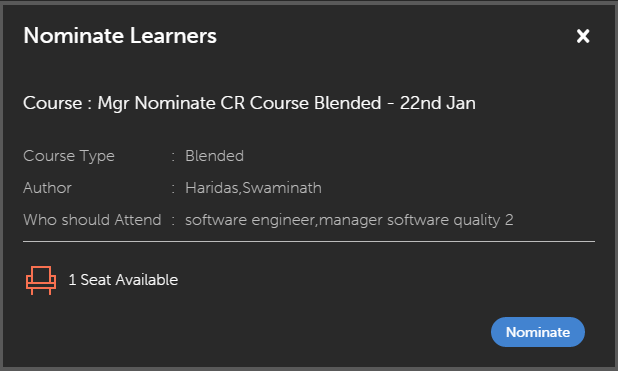Click the '22nd Jan' date in course title

tap(437, 103)
